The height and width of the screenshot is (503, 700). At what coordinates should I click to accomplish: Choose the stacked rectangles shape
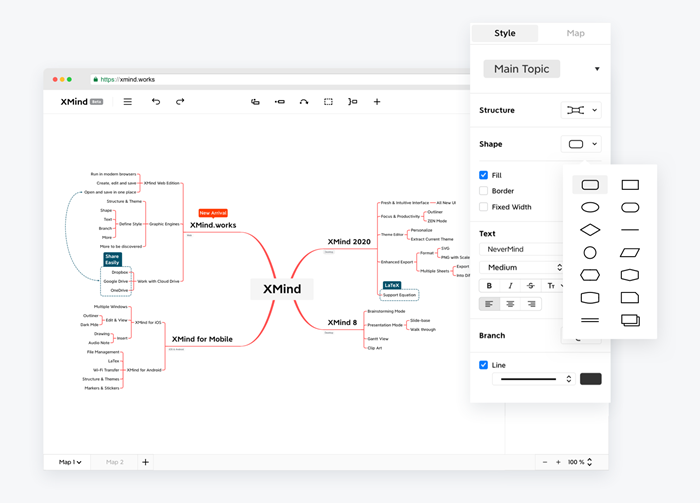pyautogui.click(x=630, y=320)
